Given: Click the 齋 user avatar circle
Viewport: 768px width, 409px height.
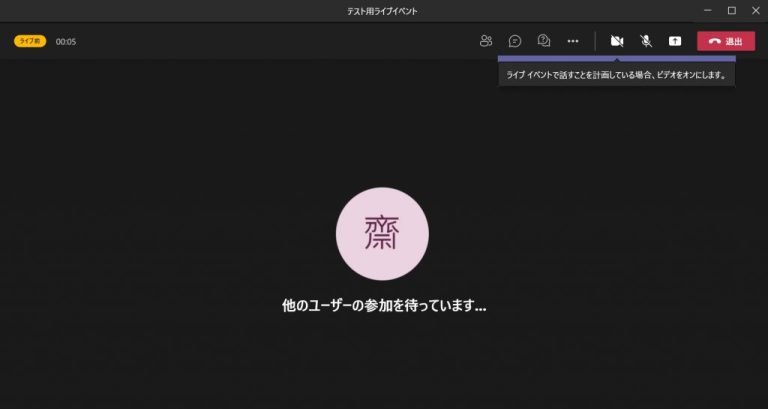Looking at the screenshot, I should coord(383,233).
